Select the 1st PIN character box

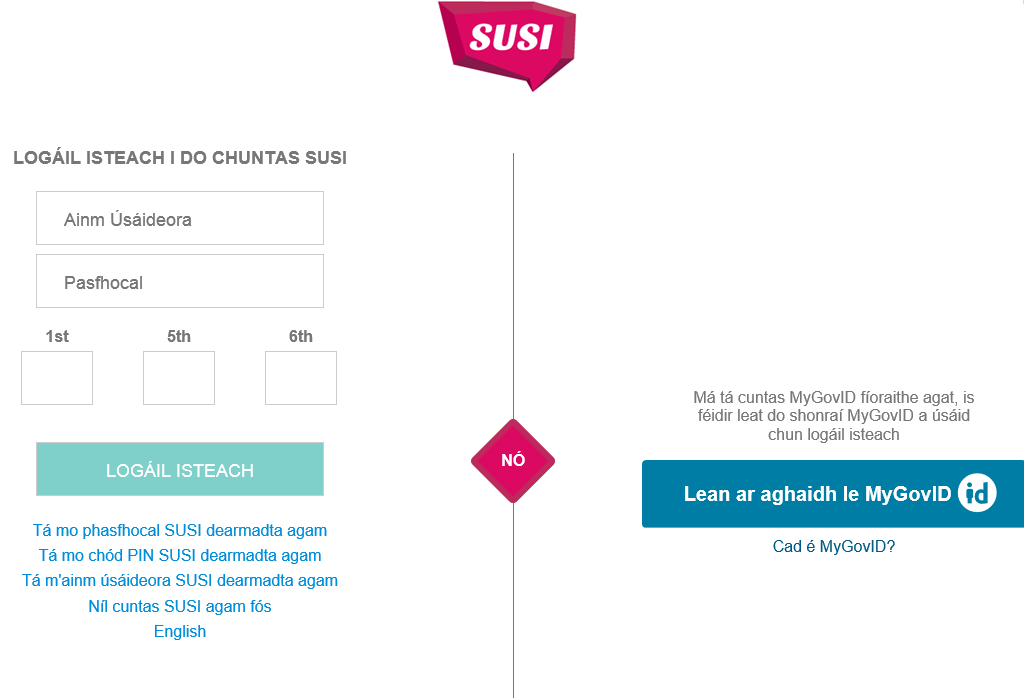coord(57,378)
